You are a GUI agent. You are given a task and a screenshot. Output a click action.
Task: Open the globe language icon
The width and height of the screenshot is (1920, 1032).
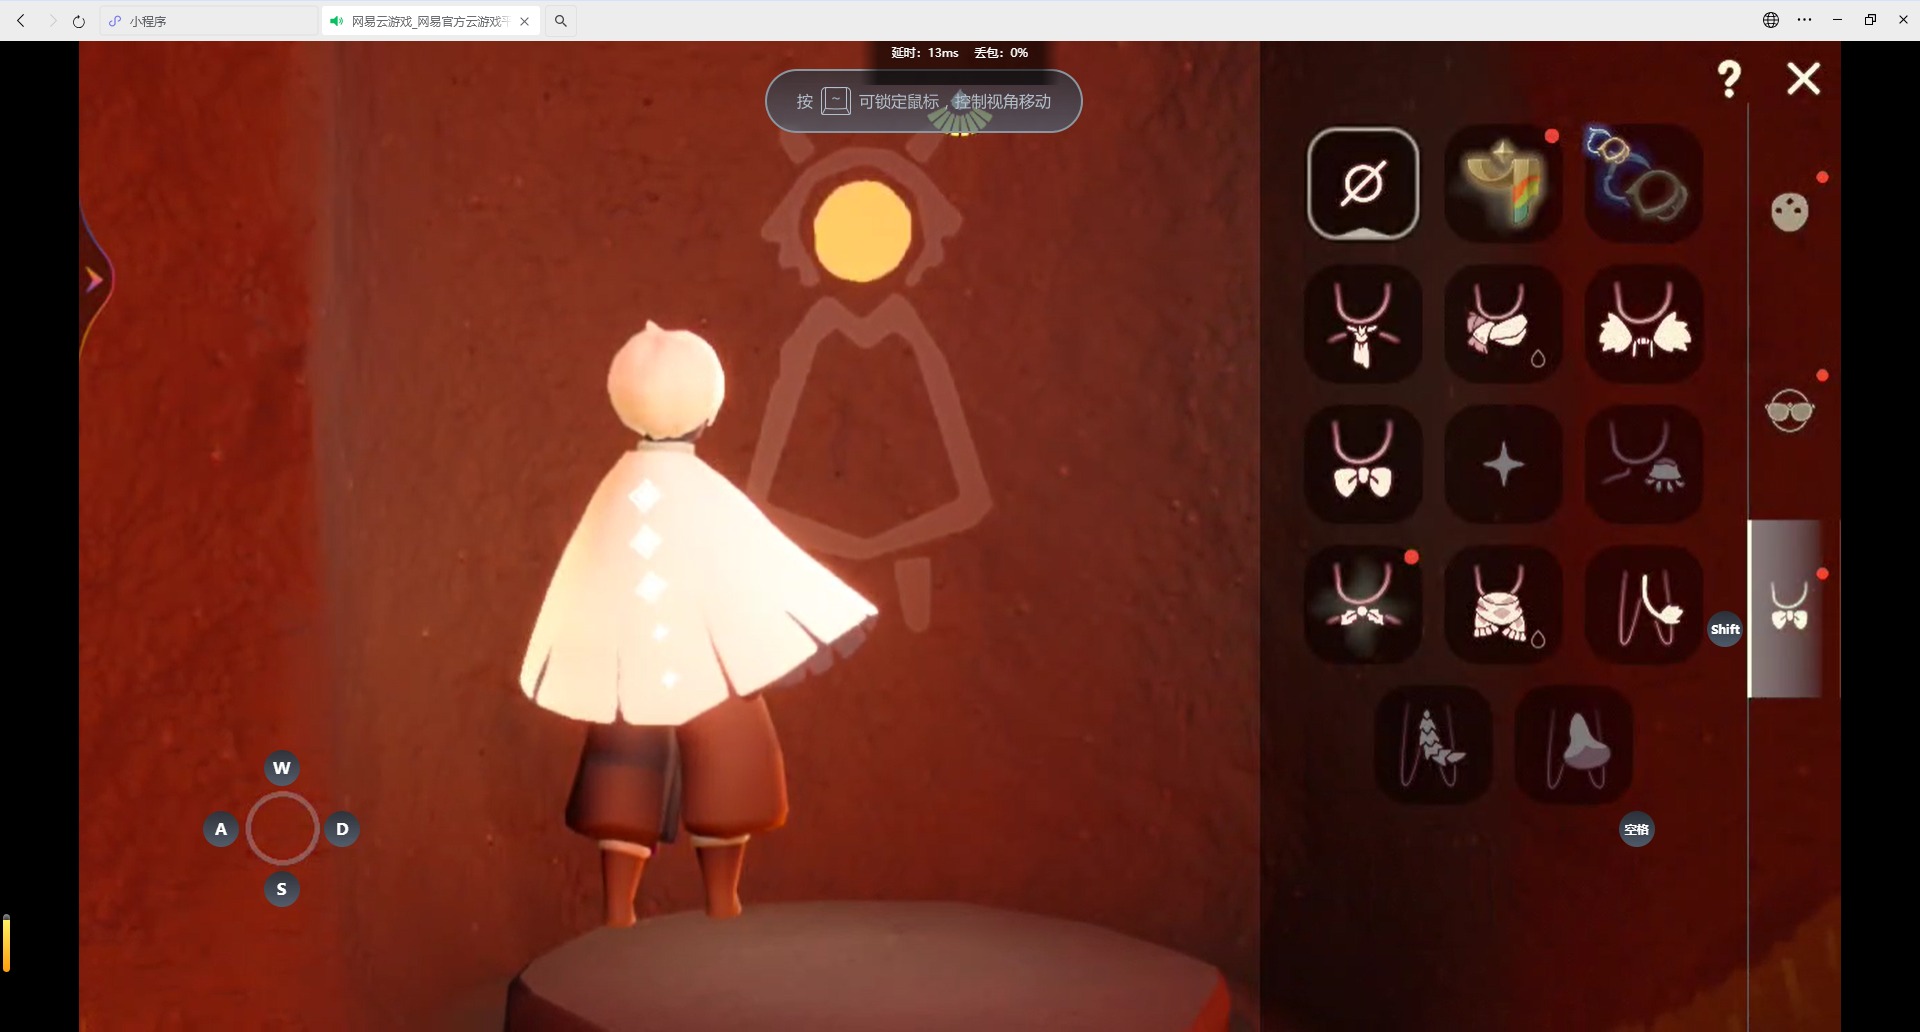click(1771, 20)
